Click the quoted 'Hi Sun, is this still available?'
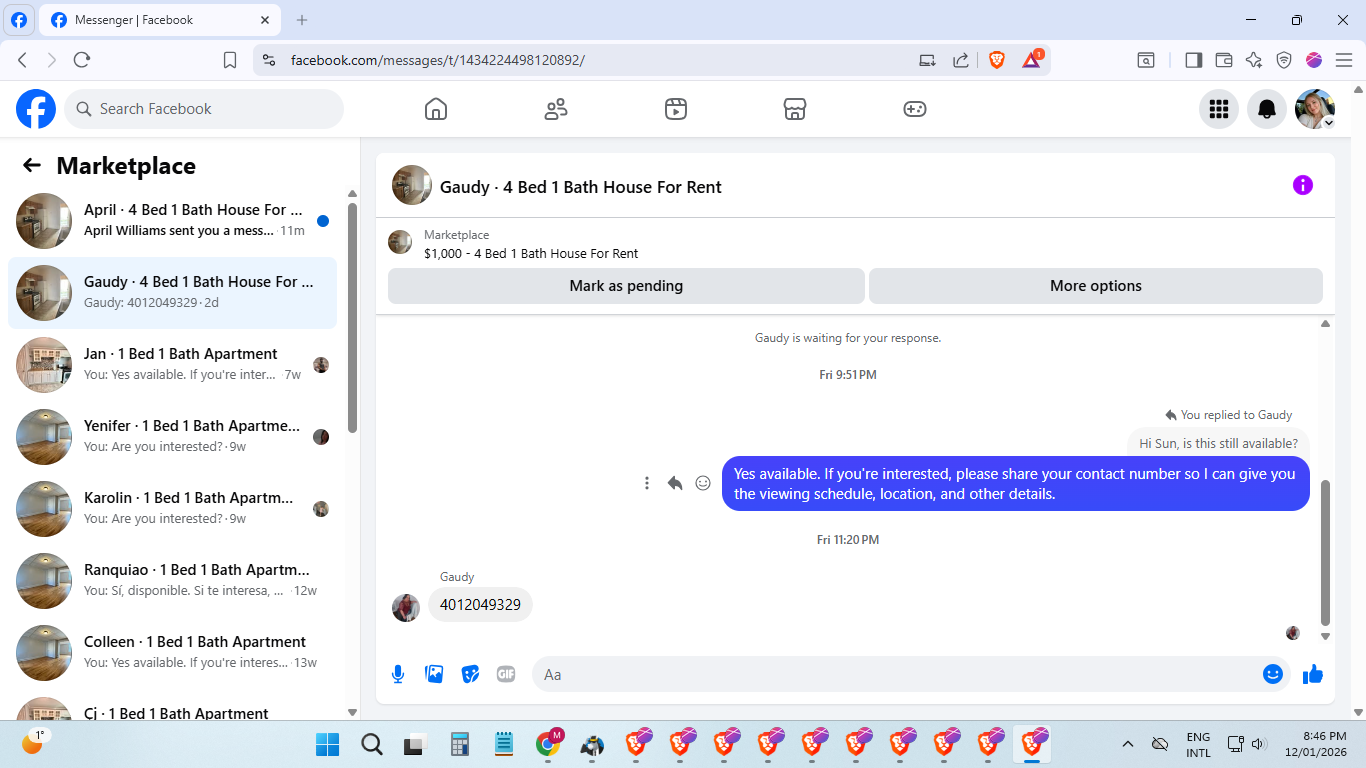The image size is (1366, 768). click(1218, 443)
